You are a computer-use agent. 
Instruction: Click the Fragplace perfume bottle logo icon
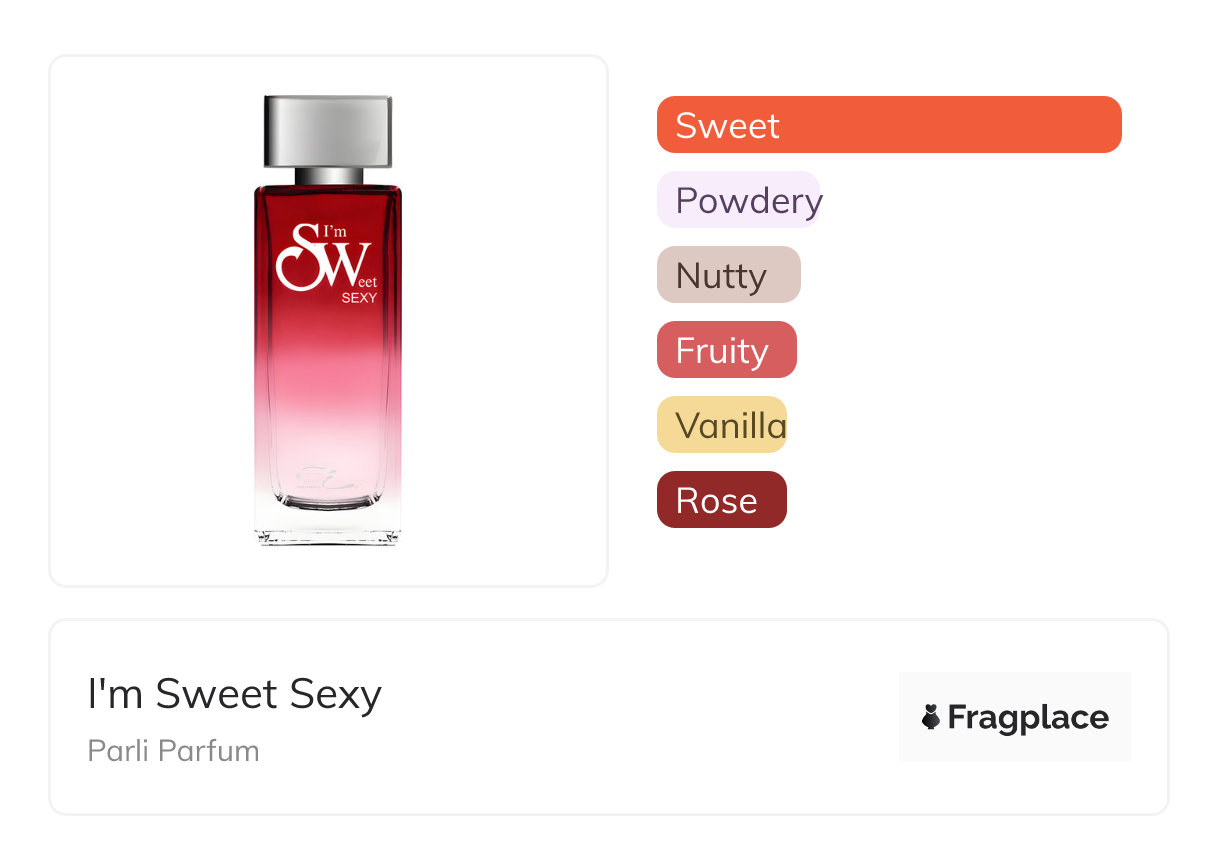pos(931,717)
